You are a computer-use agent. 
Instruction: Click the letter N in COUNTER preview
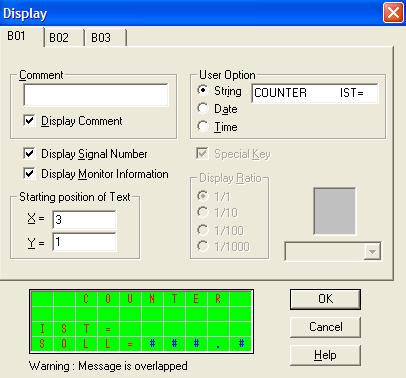(x=152, y=299)
